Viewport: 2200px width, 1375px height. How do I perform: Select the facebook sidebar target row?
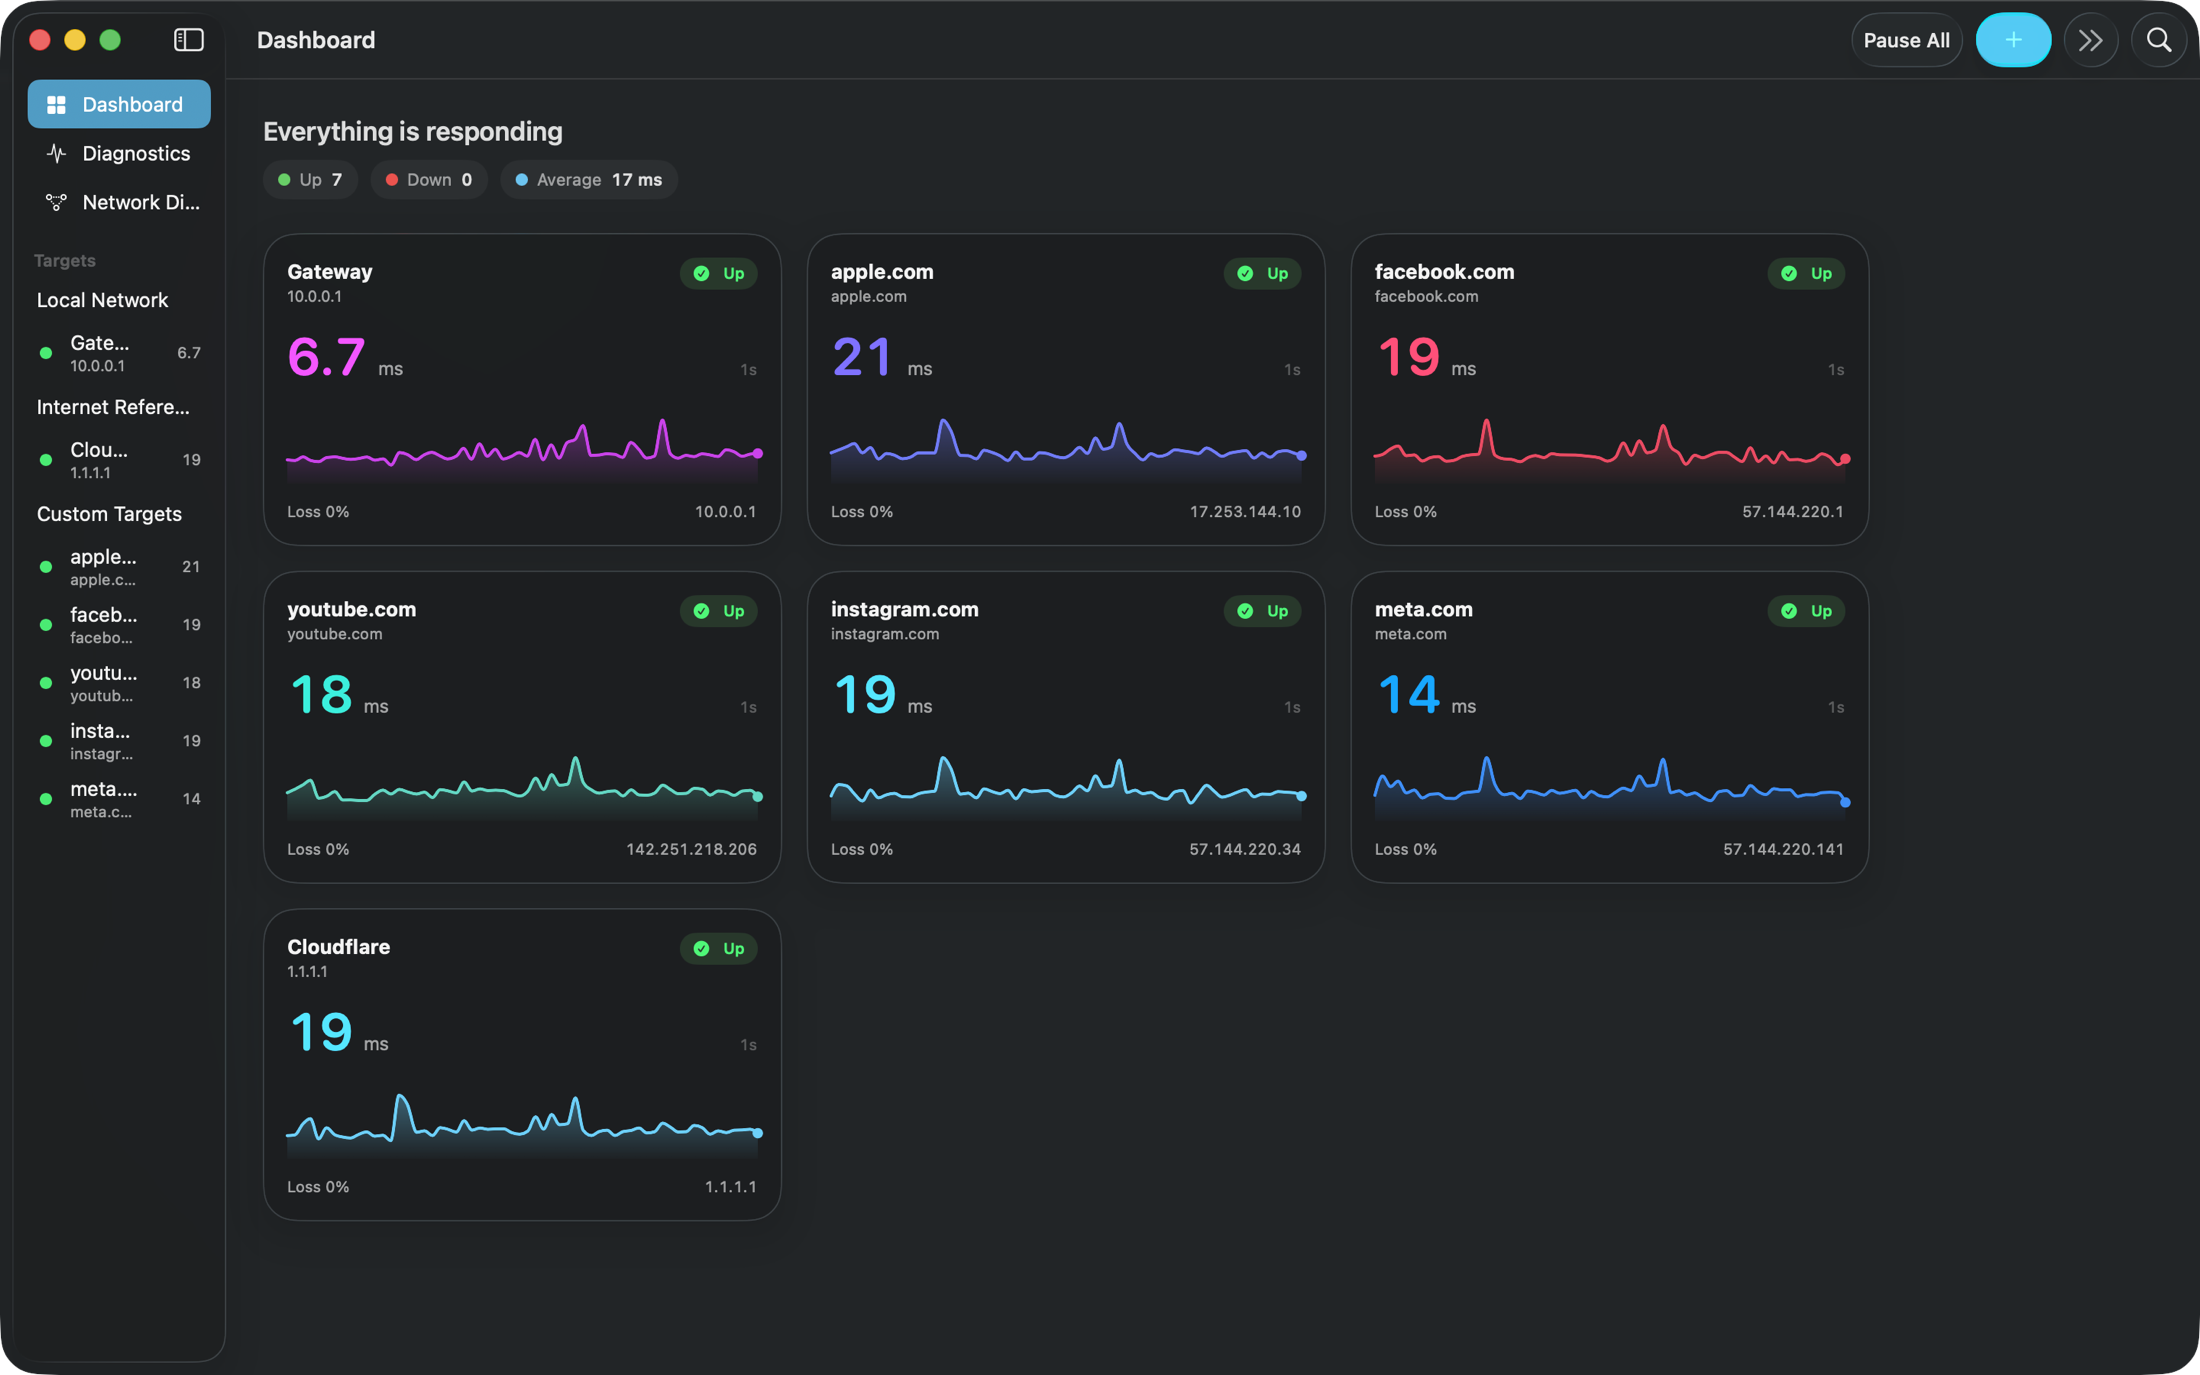[x=119, y=625]
